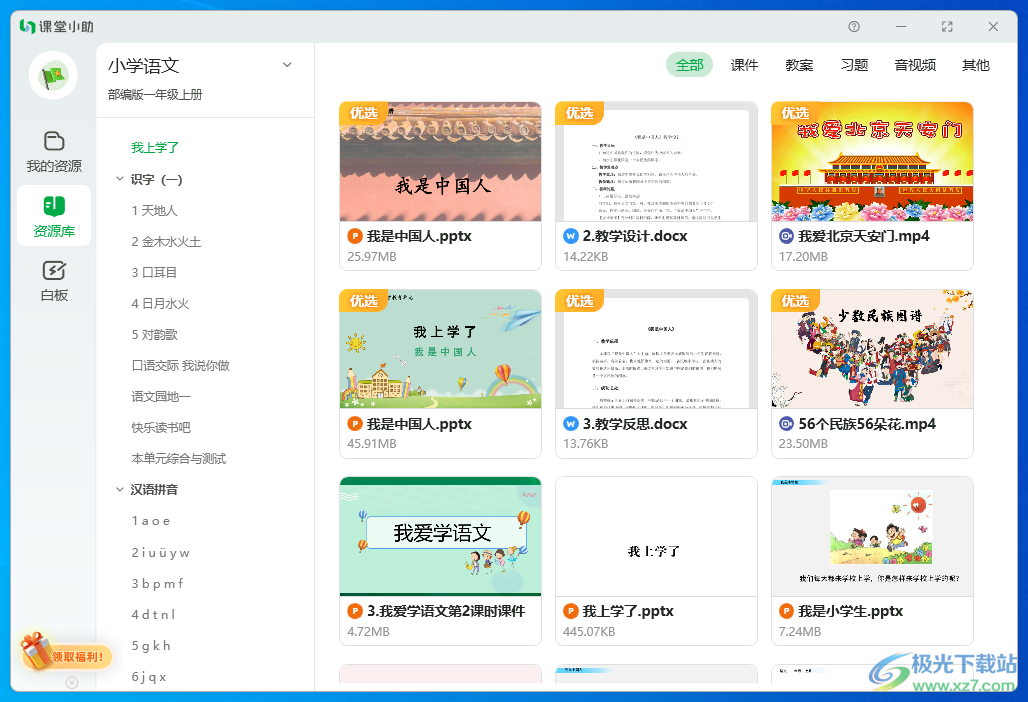
Task: Switch to the 音视频 filter tab
Action: (915, 65)
